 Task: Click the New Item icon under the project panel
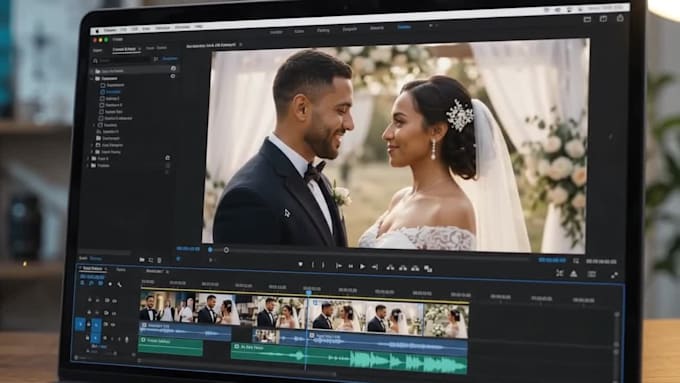point(151,260)
